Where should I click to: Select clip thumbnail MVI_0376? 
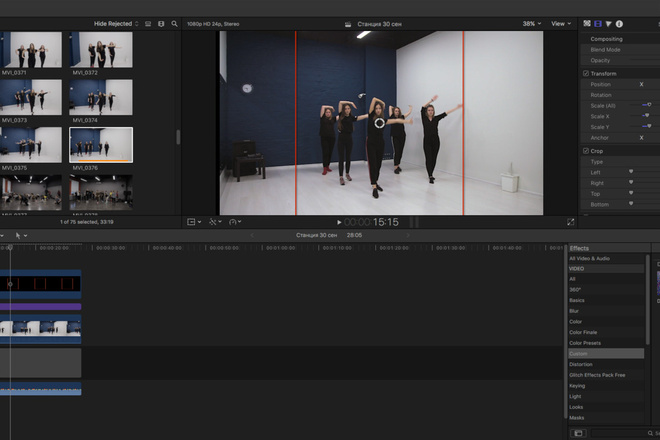coord(101,145)
